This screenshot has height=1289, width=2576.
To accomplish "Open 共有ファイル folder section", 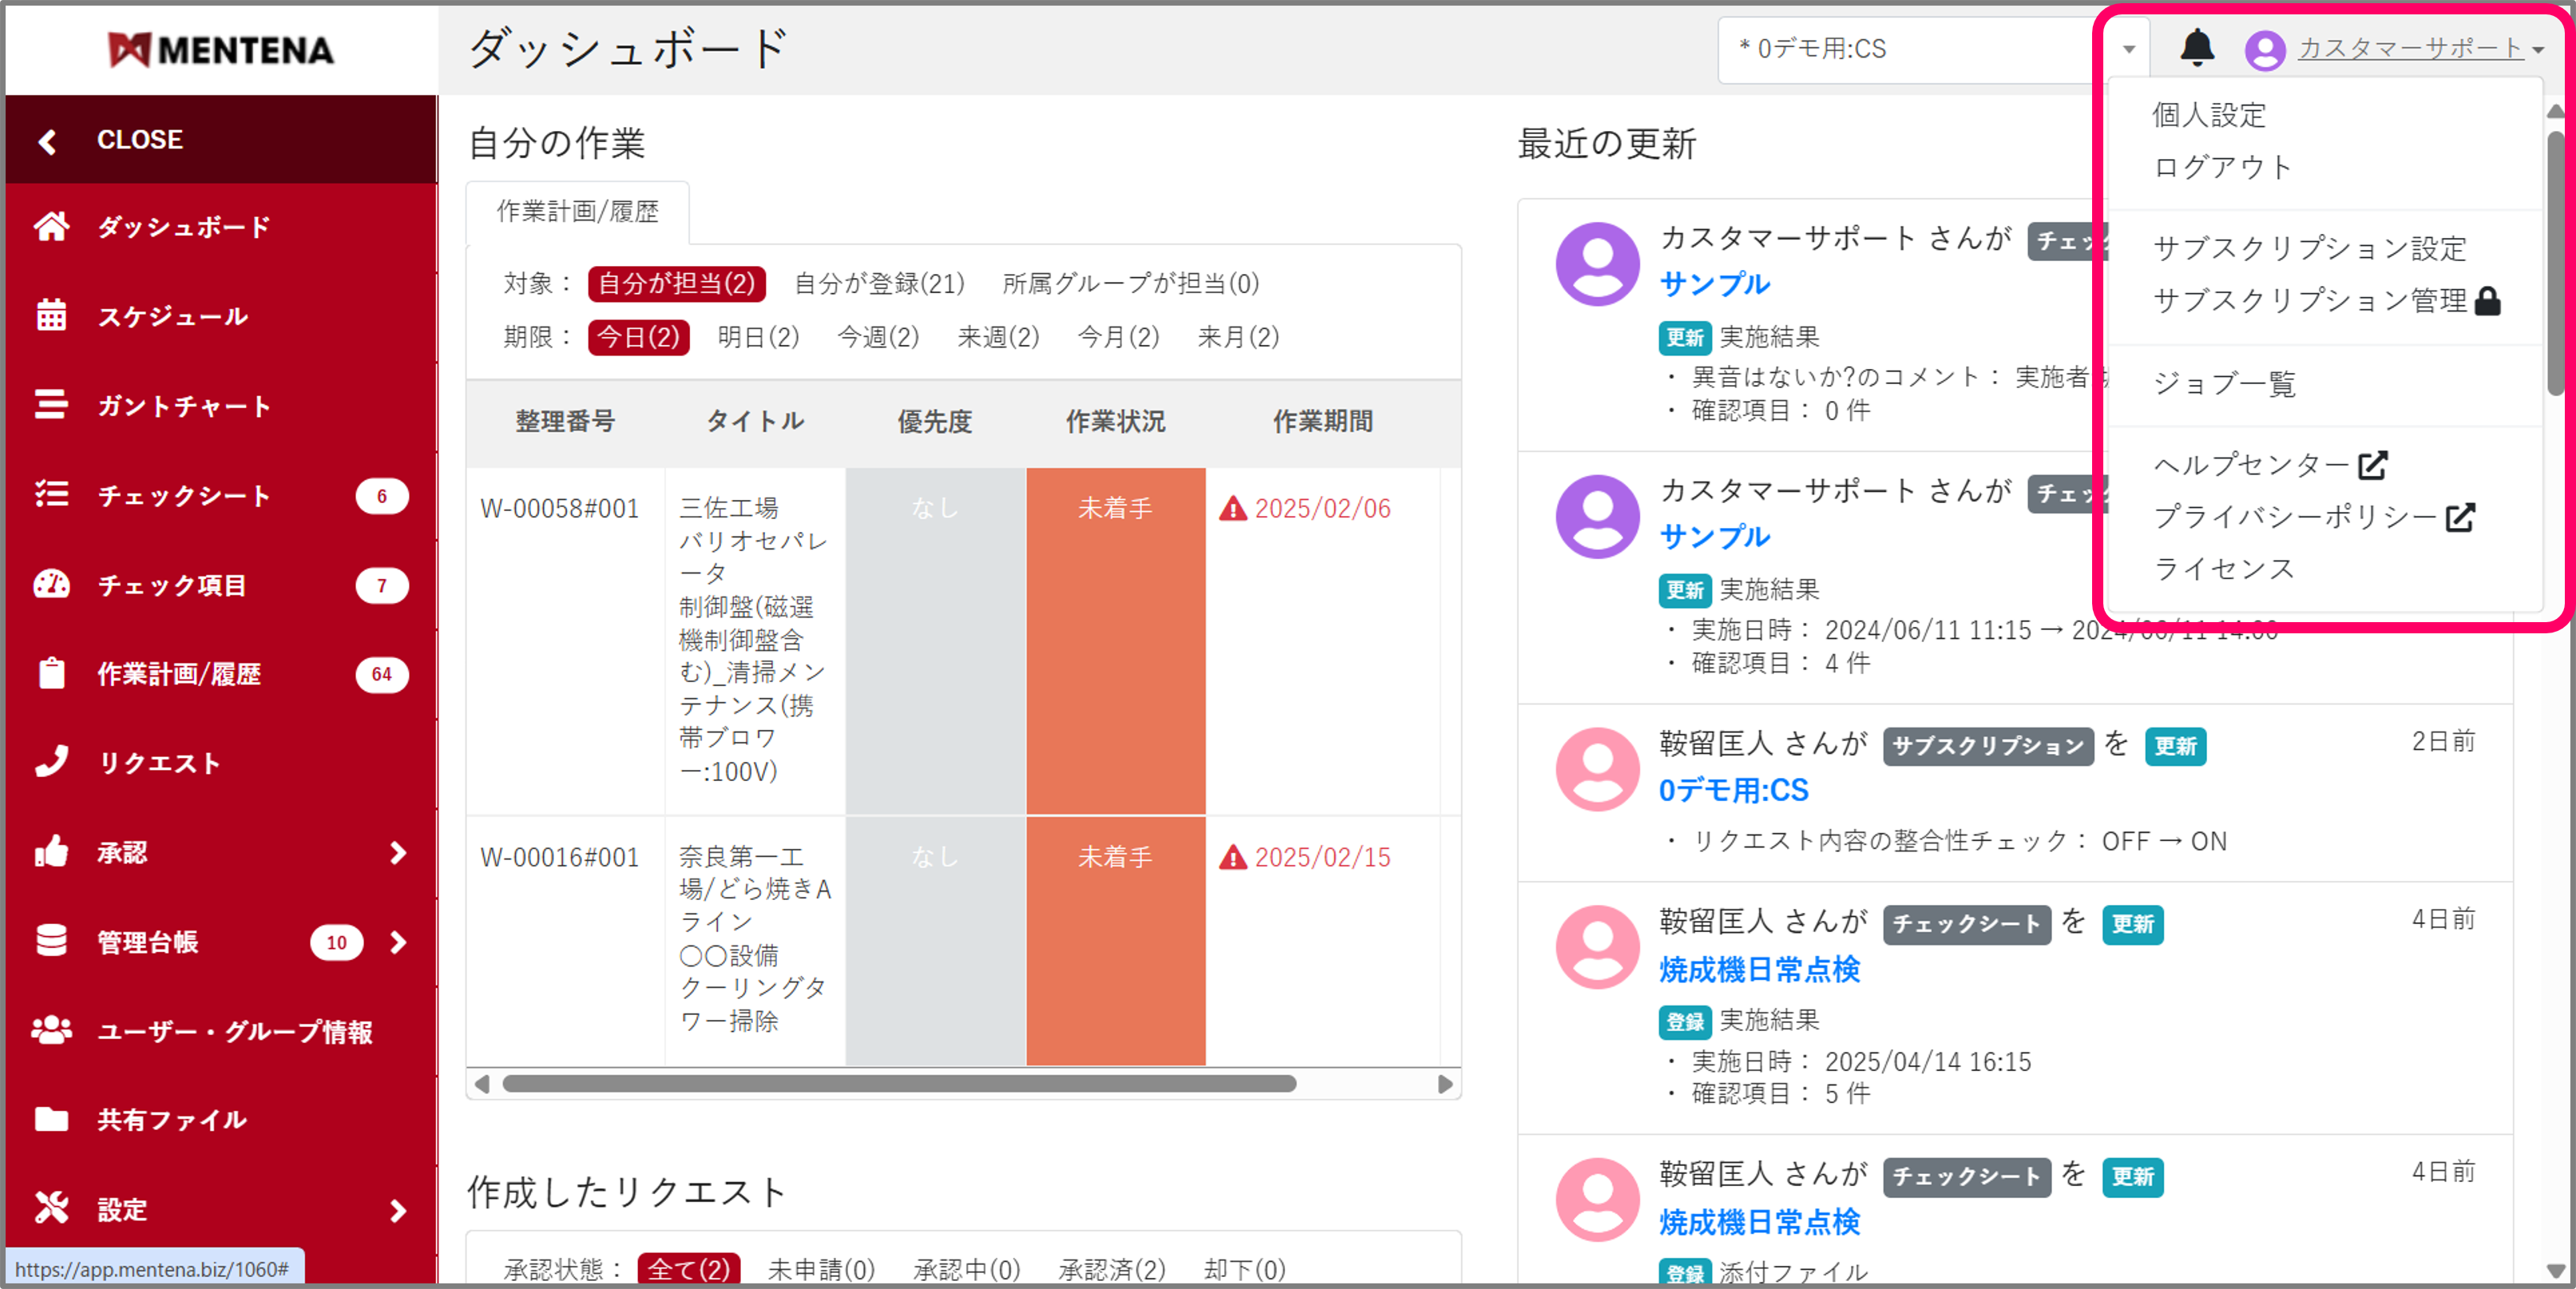I will click(170, 1119).
